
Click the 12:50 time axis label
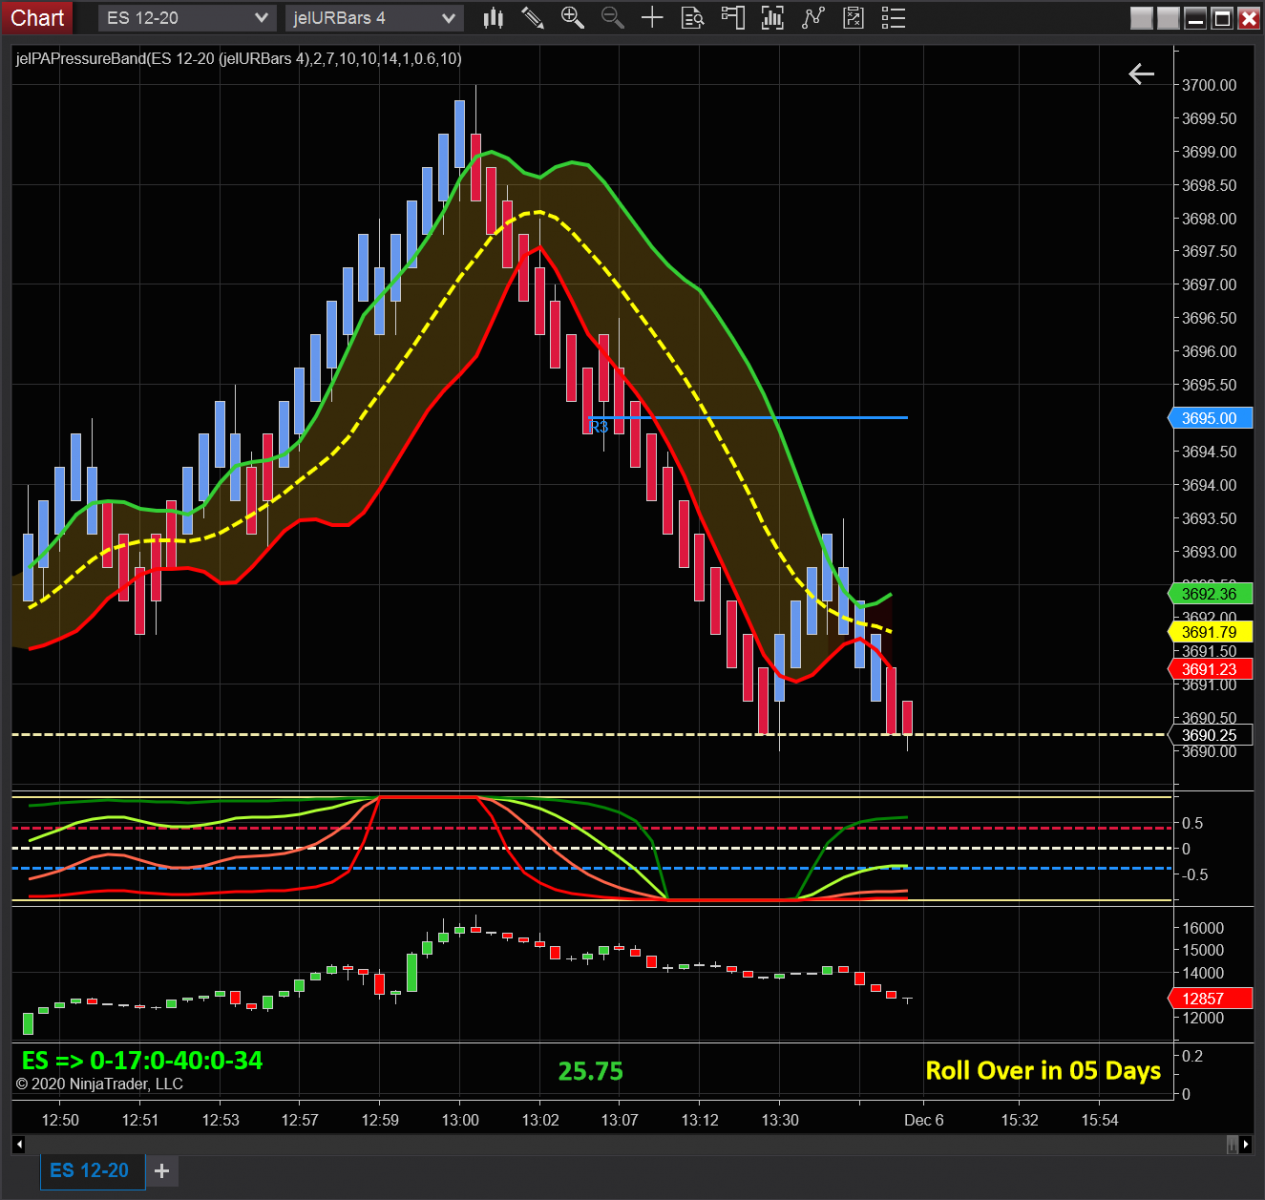tap(60, 1120)
